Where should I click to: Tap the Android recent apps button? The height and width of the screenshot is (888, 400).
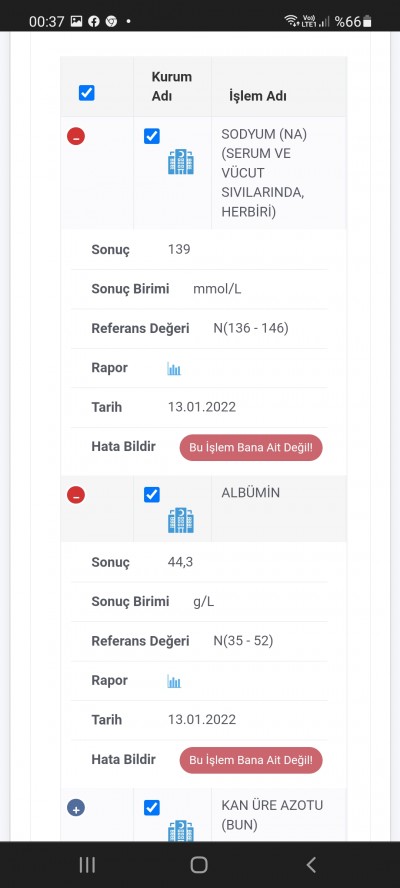[x=87, y=864]
